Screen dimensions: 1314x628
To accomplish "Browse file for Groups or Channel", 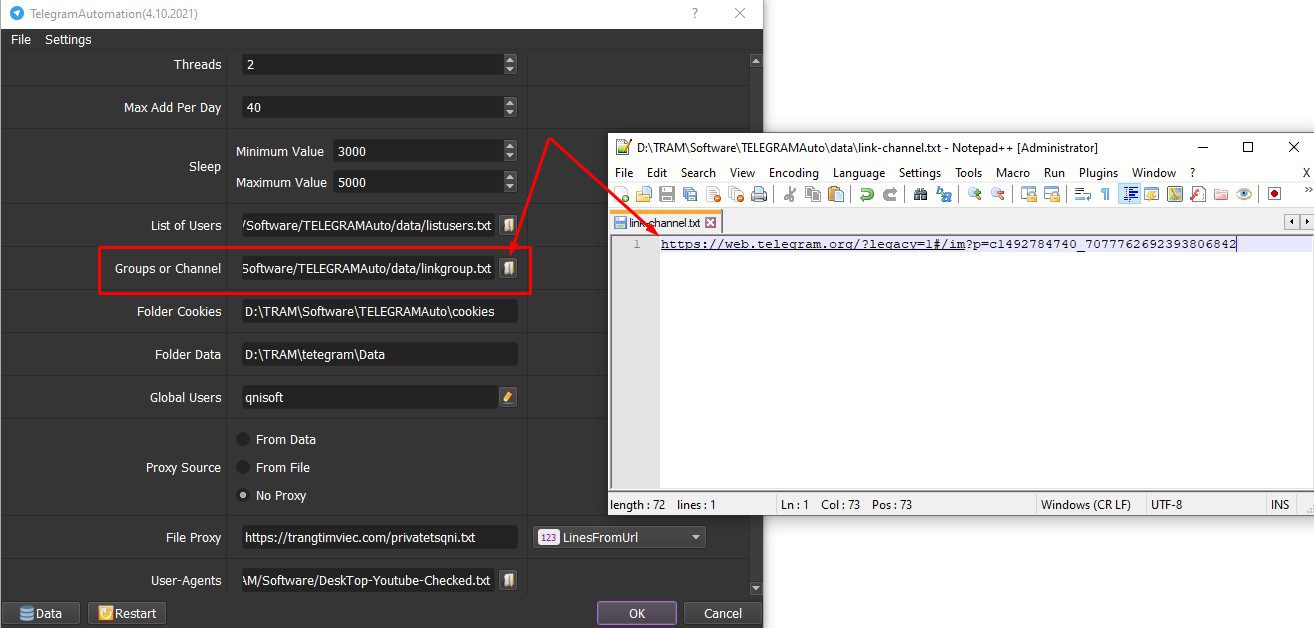I will [508, 268].
